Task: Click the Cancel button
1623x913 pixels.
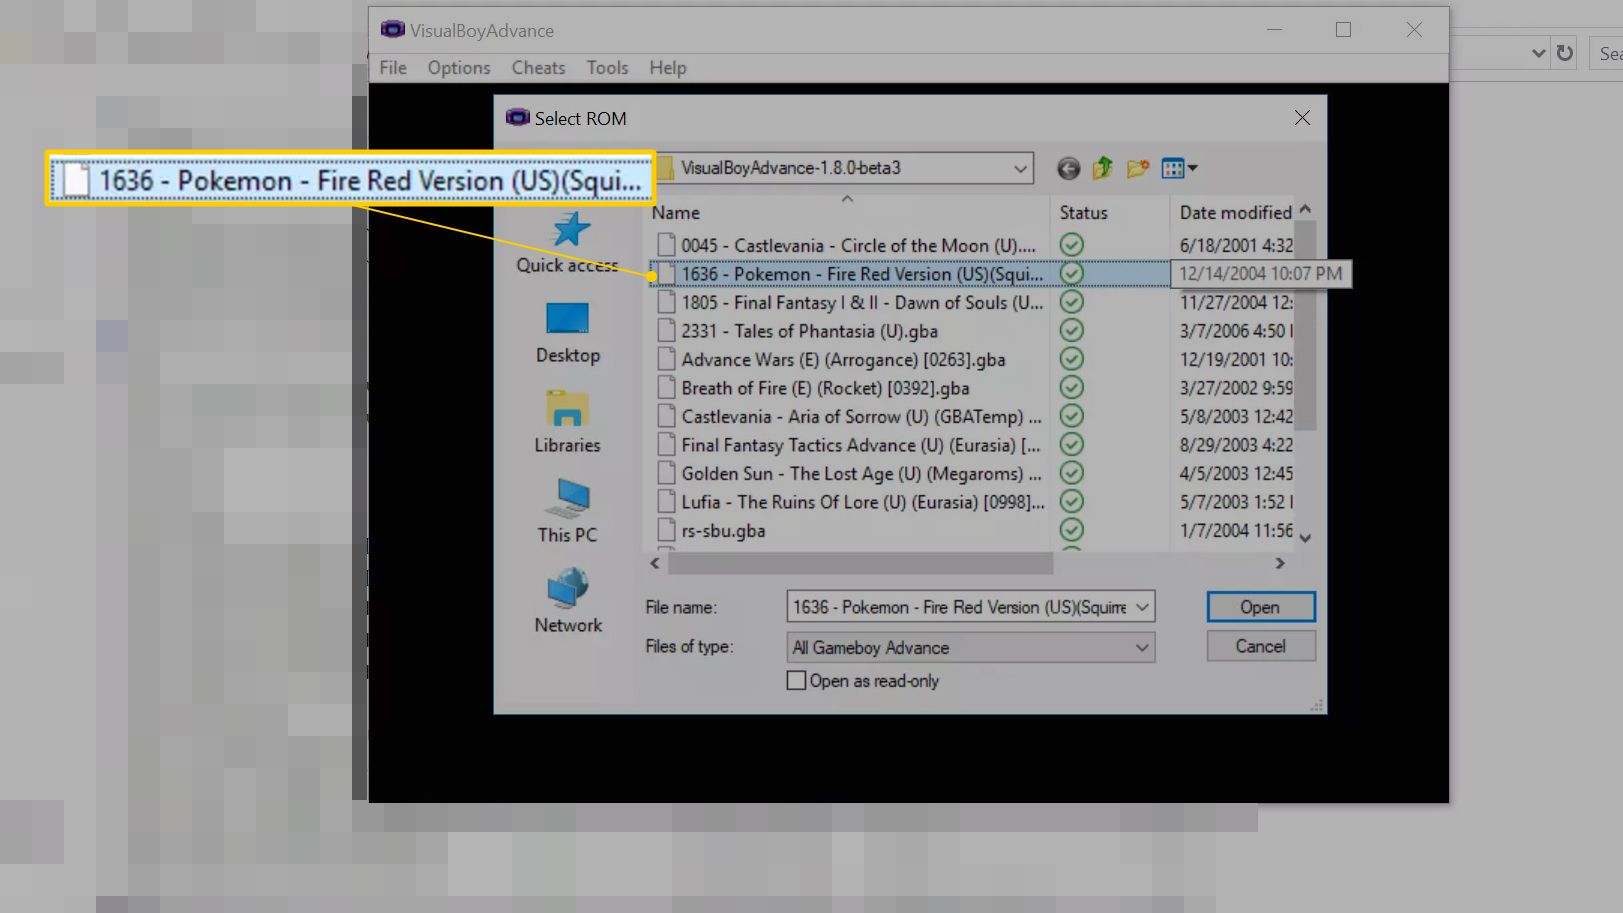Action: (x=1260, y=646)
